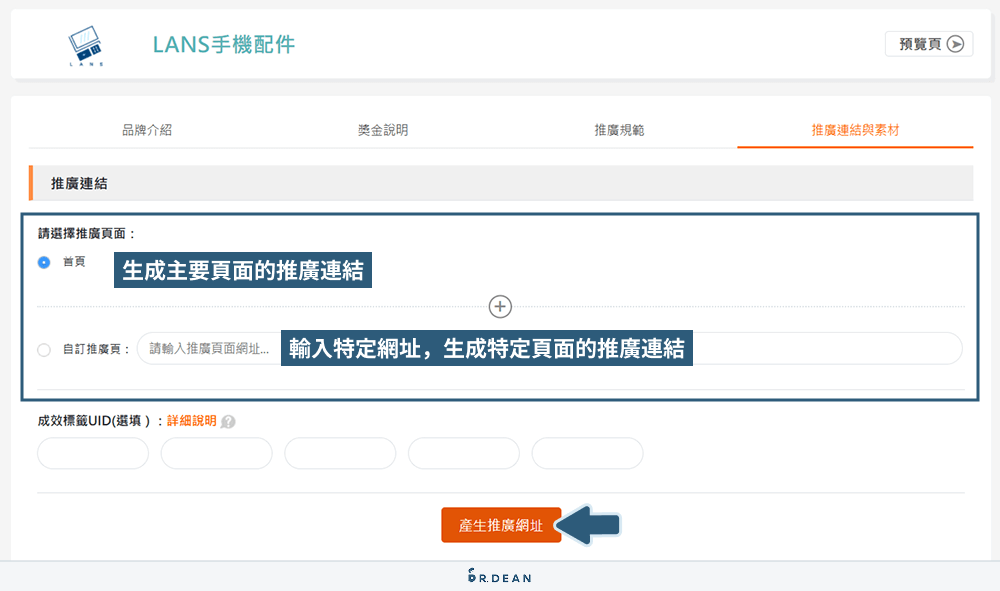Click the last UID input field
This screenshot has width=1000, height=591.
[x=587, y=453]
